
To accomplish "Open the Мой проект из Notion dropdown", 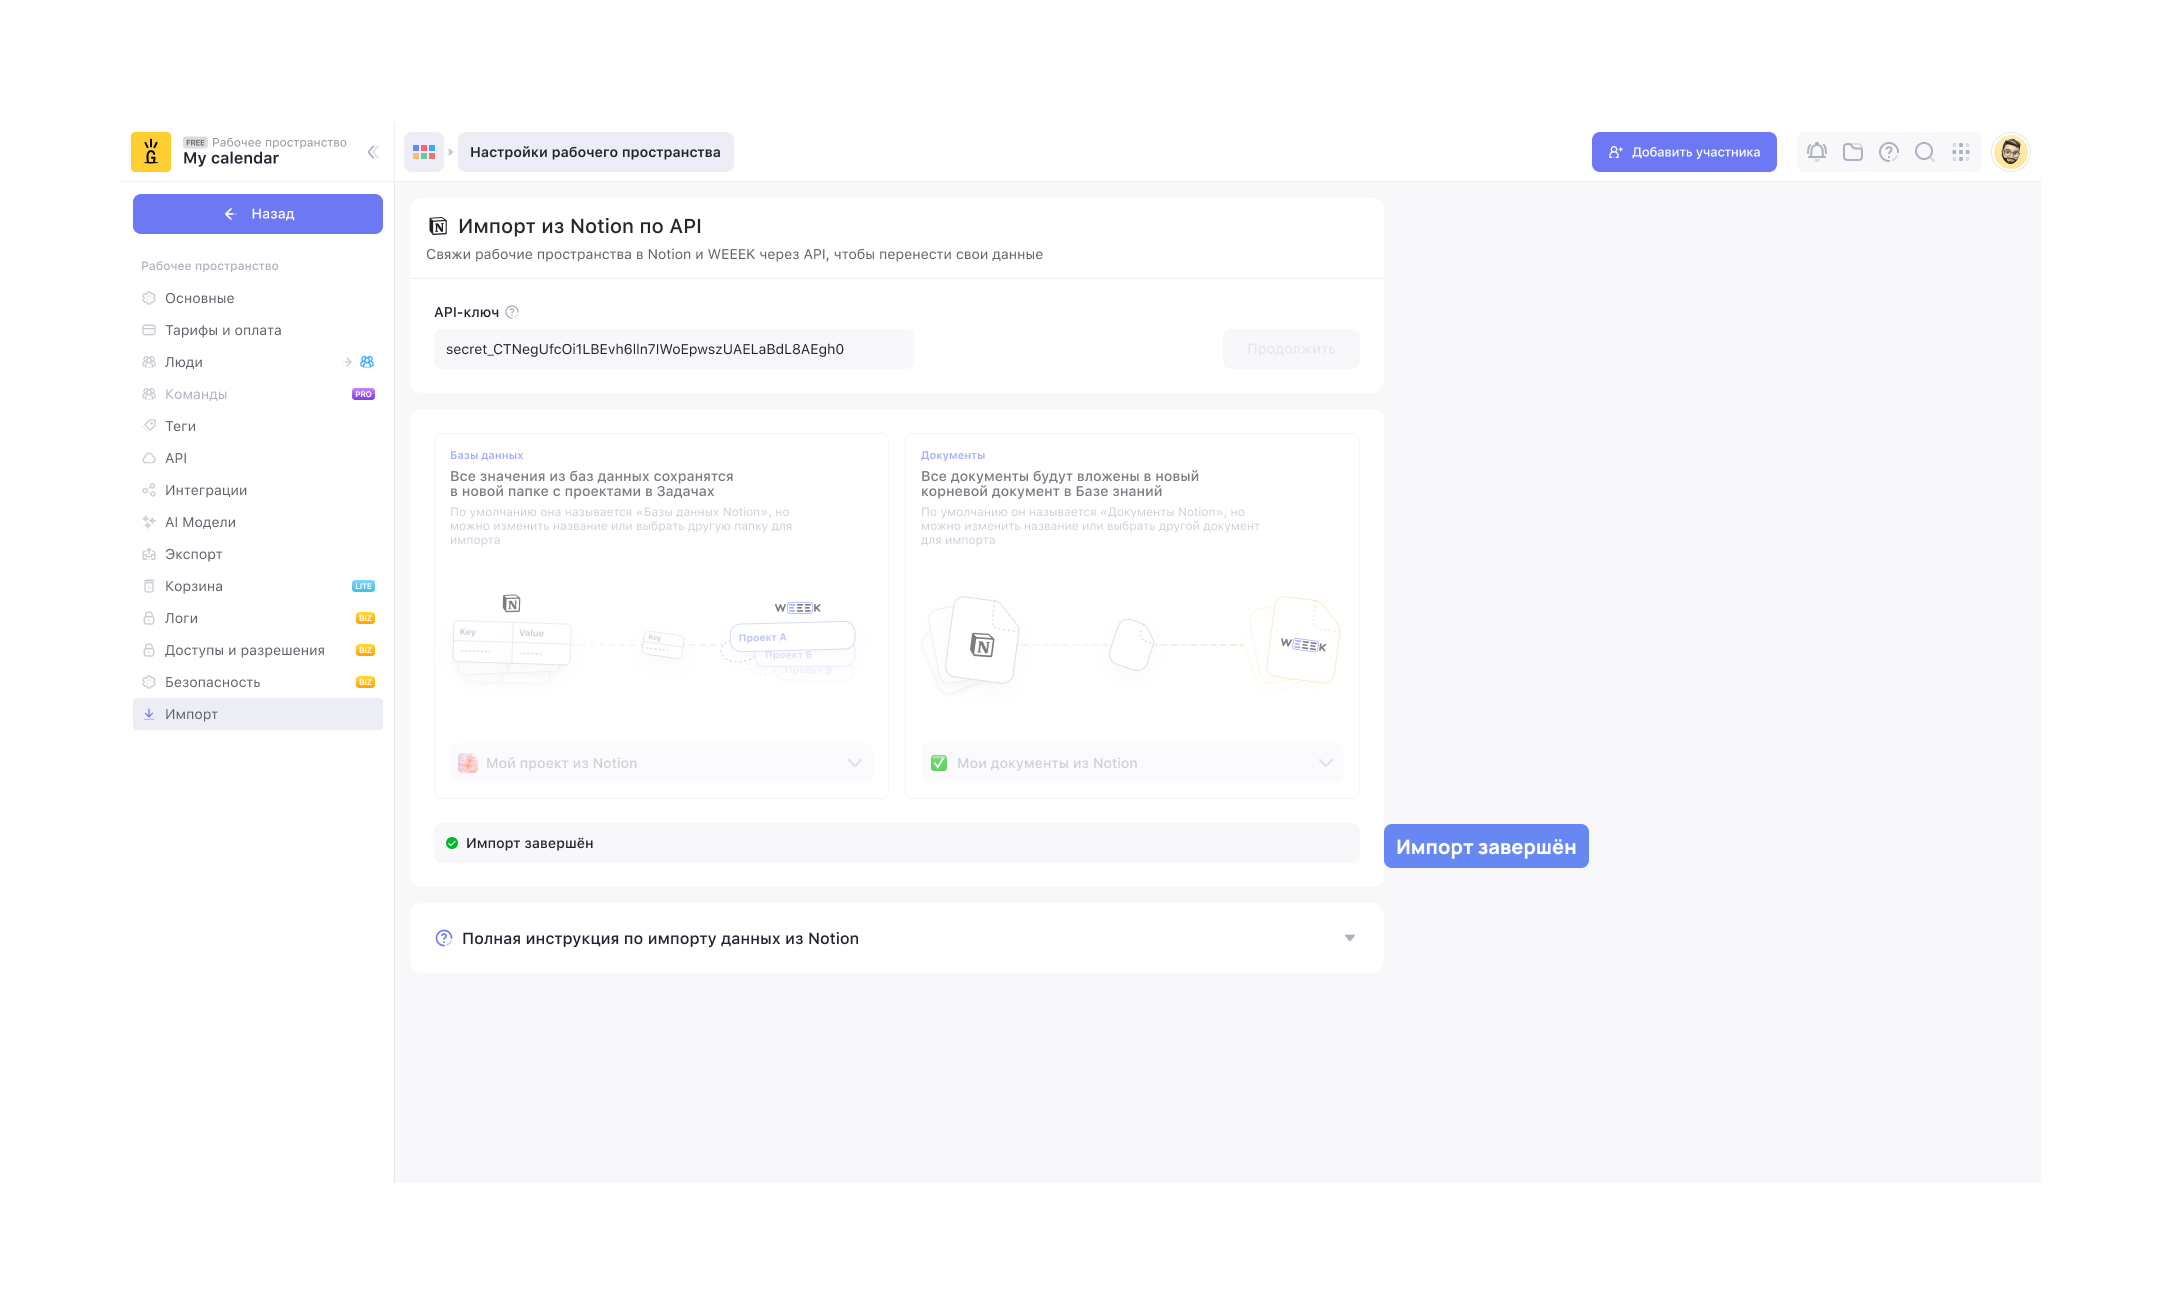I will coord(661,763).
